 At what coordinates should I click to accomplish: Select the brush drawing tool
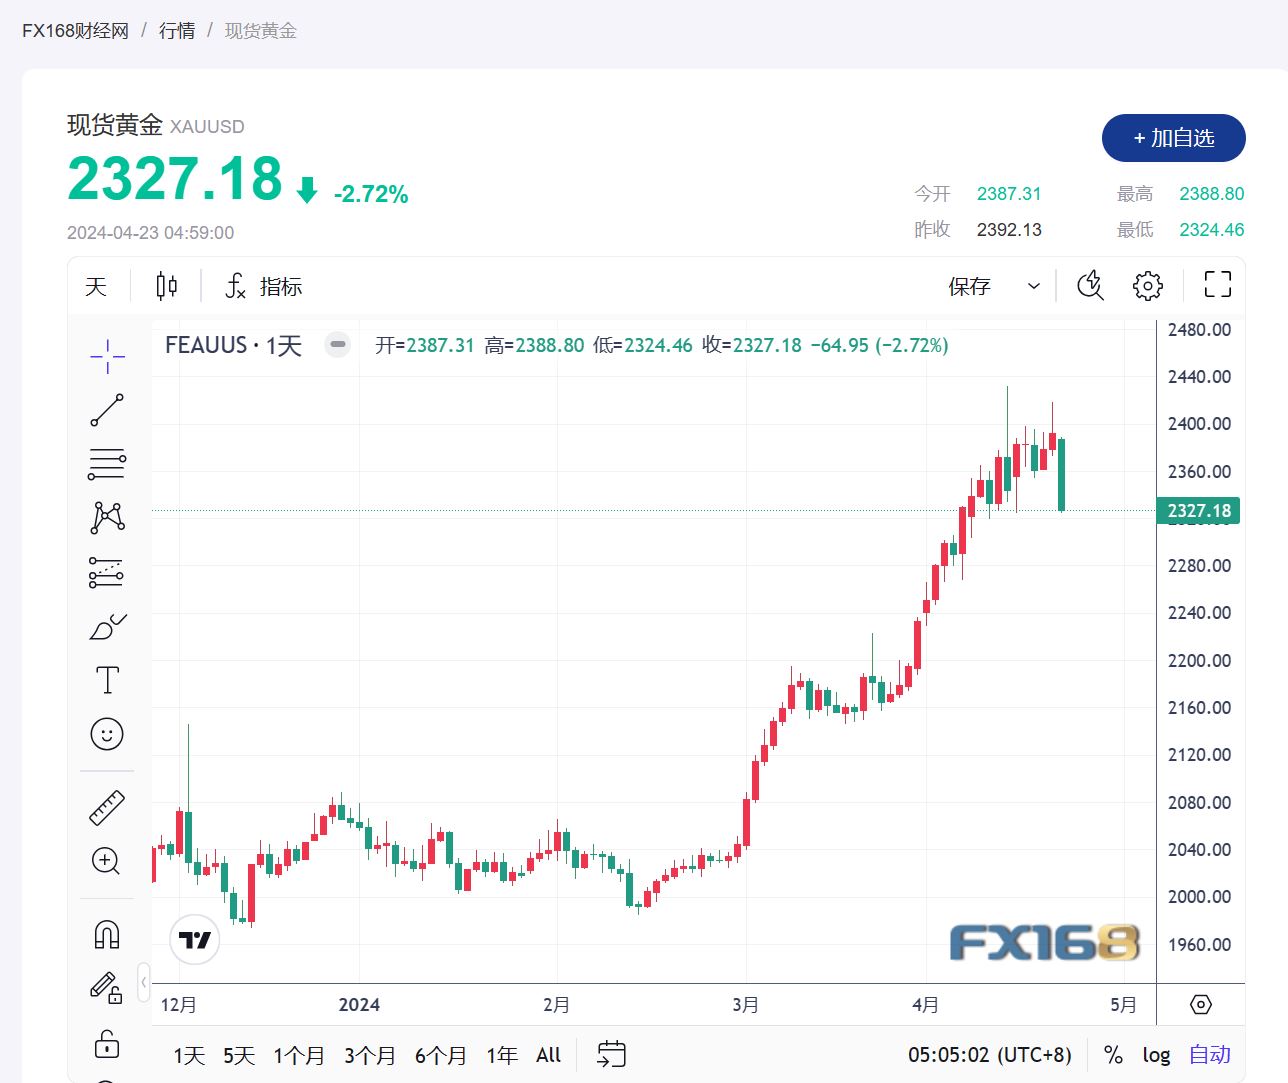107,627
